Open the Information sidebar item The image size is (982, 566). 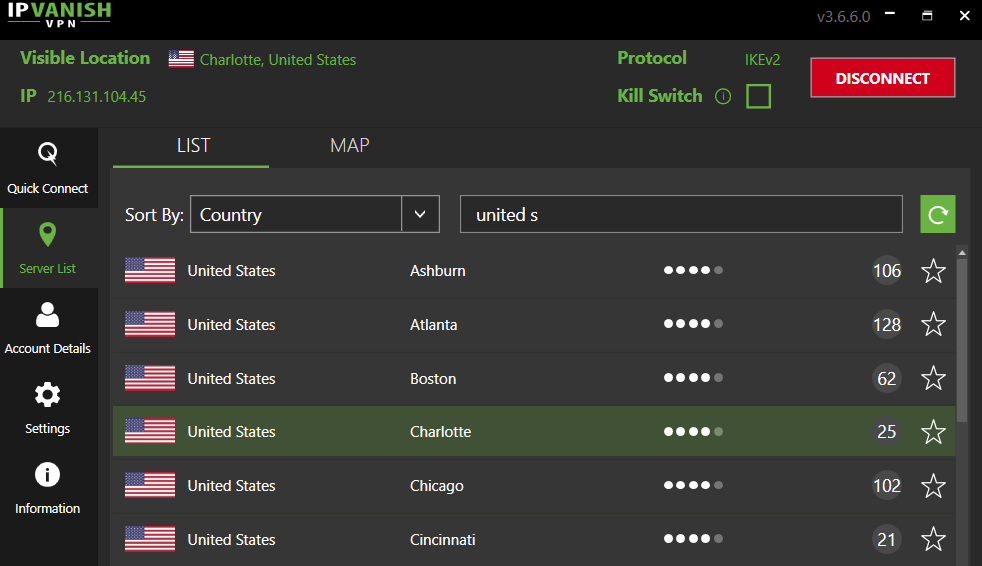pos(48,488)
